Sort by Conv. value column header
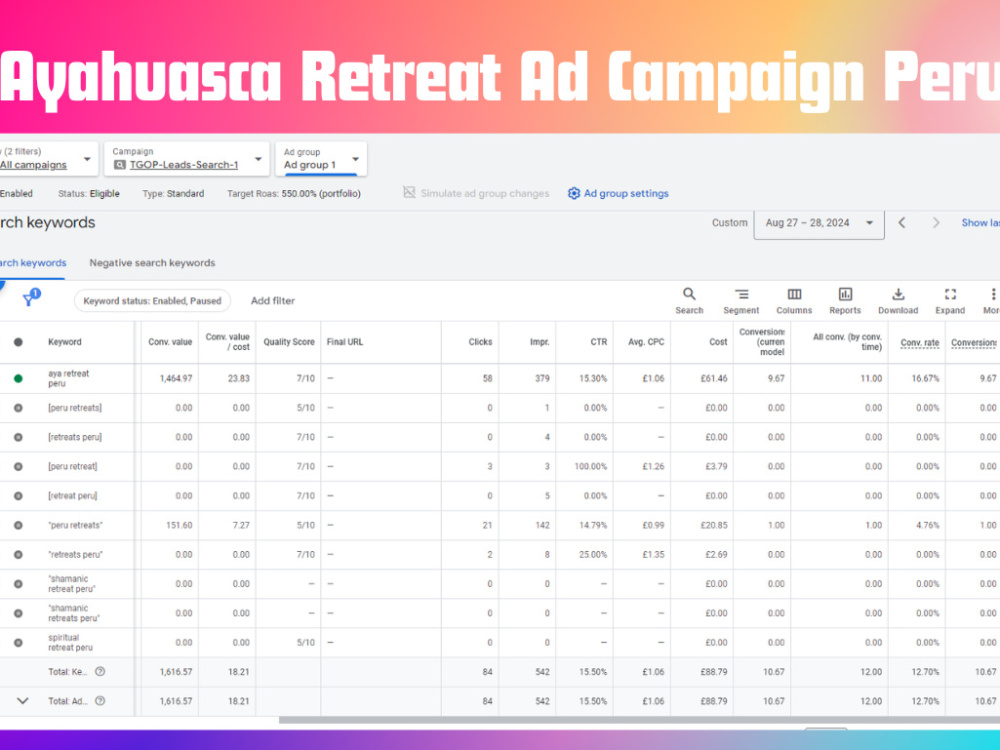The width and height of the screenshot is (1000, 750). (x=170, y=342)
